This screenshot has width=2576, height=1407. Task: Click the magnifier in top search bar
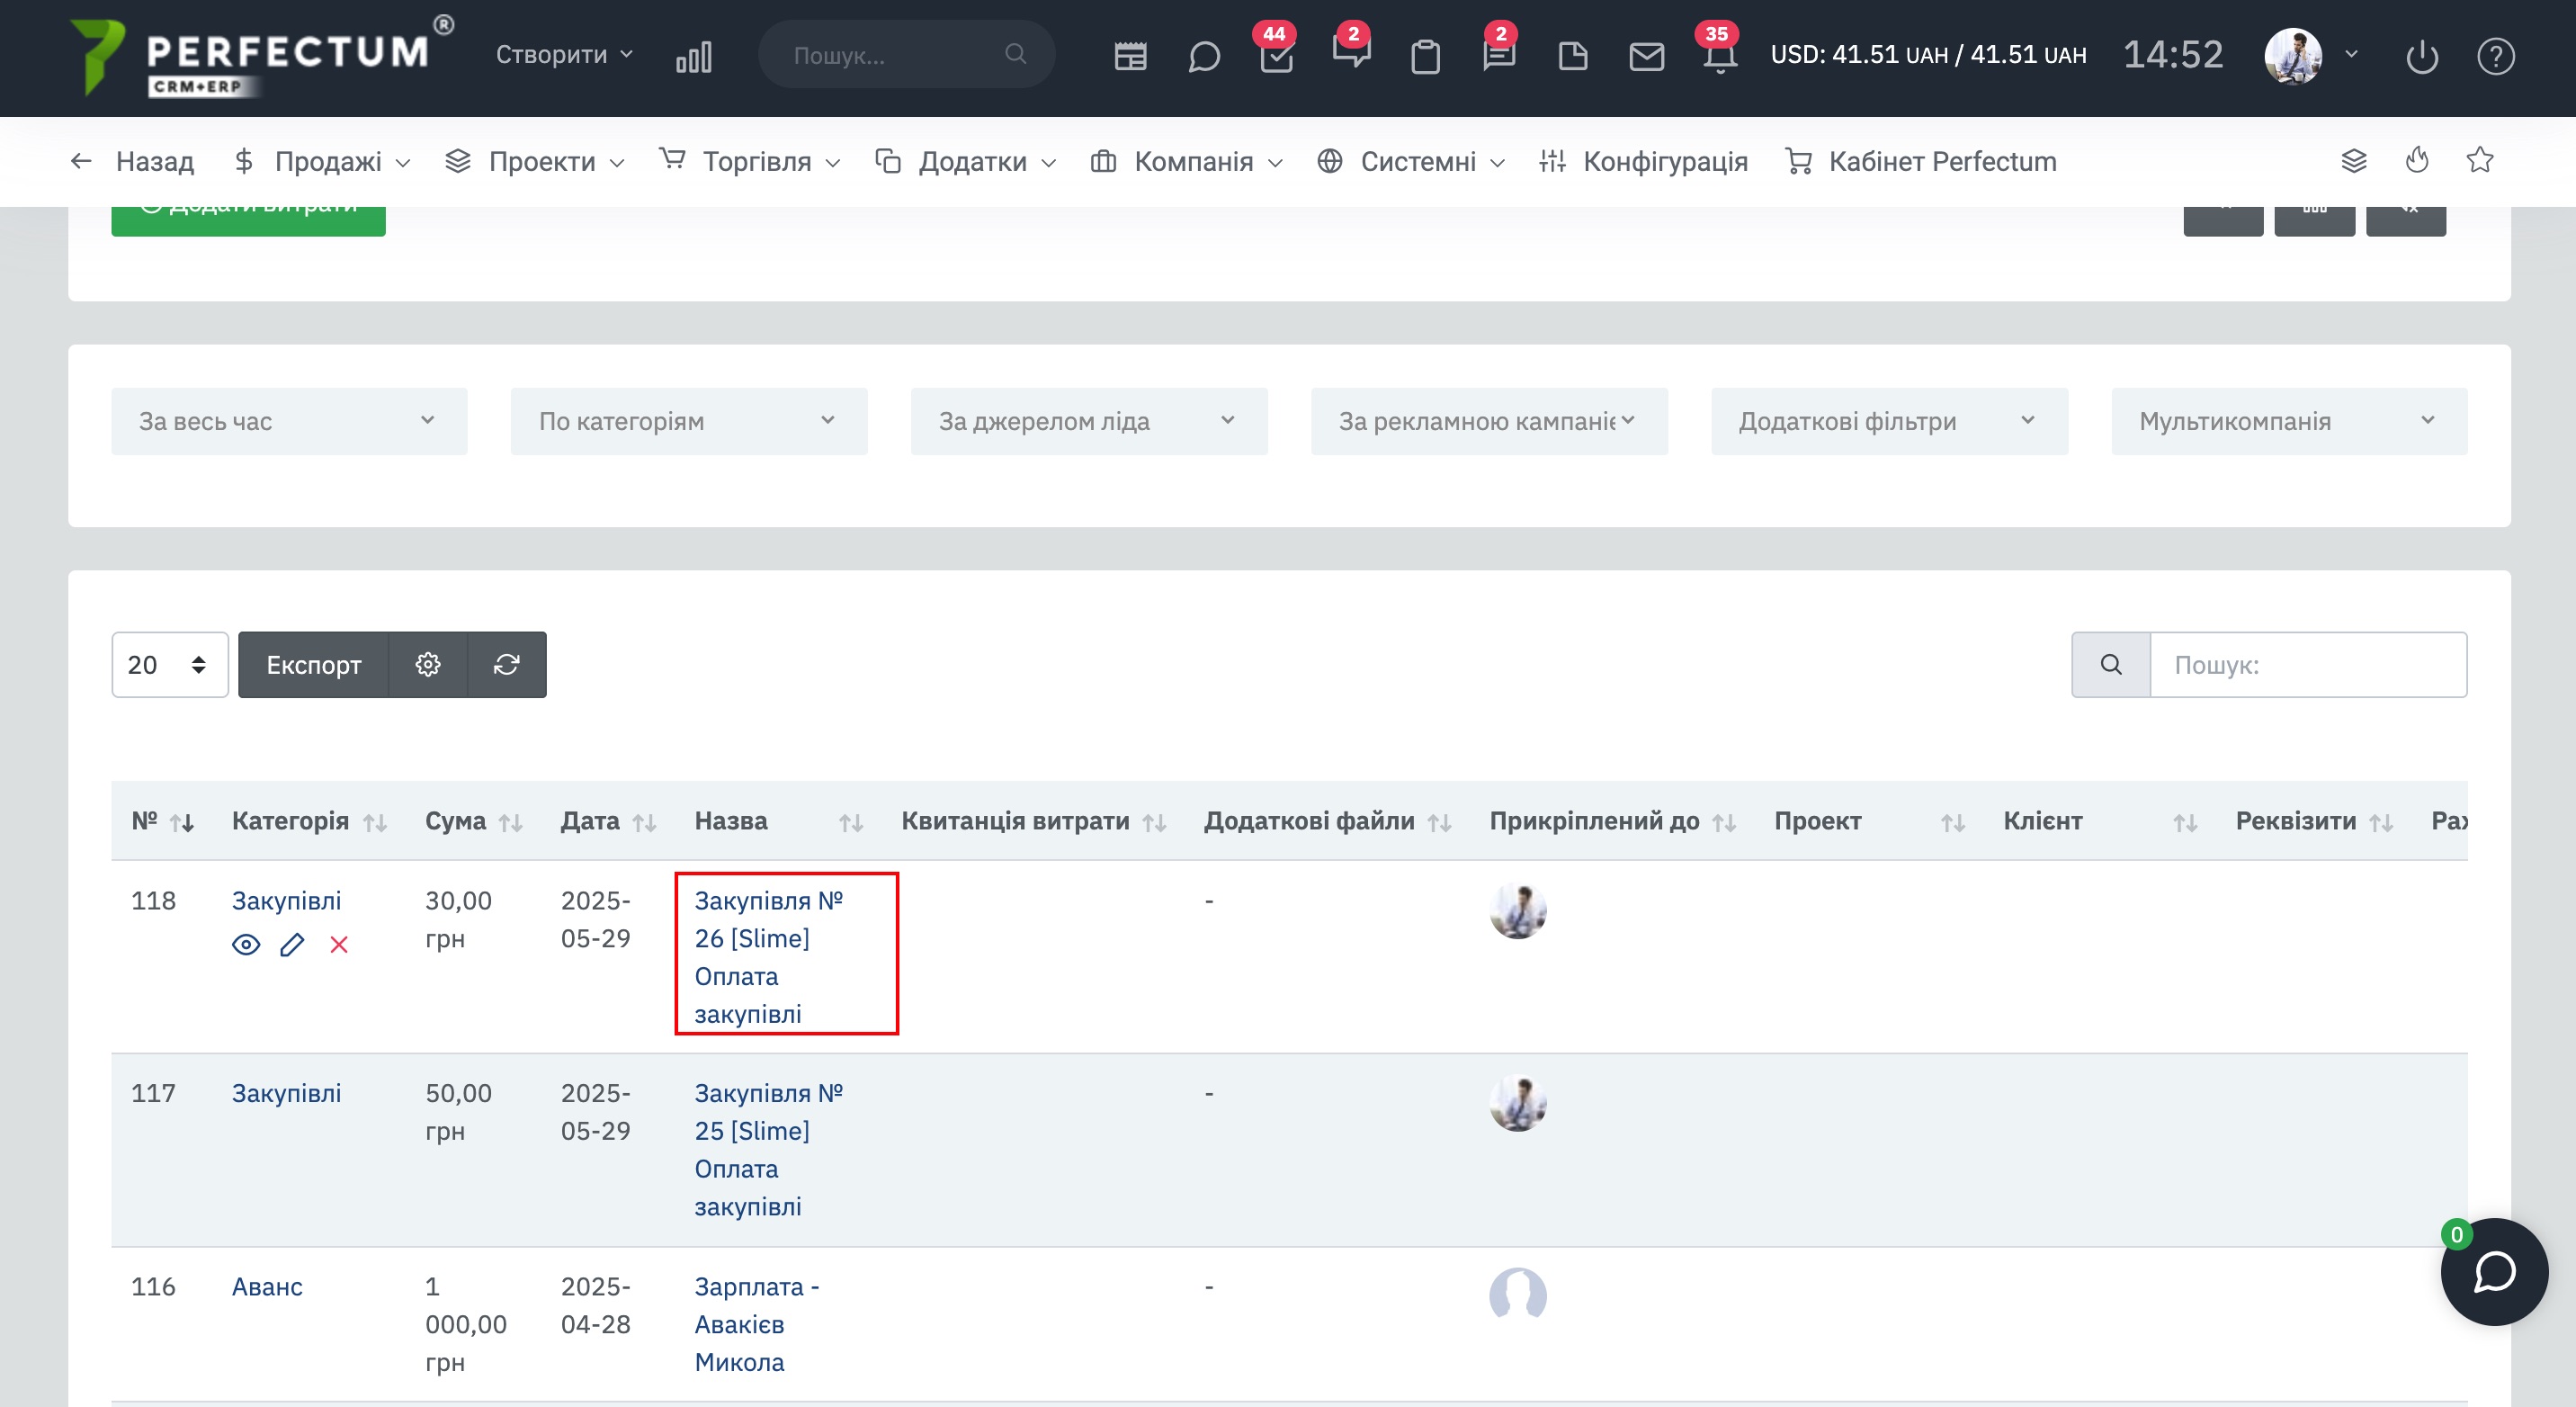(1015, 54)
